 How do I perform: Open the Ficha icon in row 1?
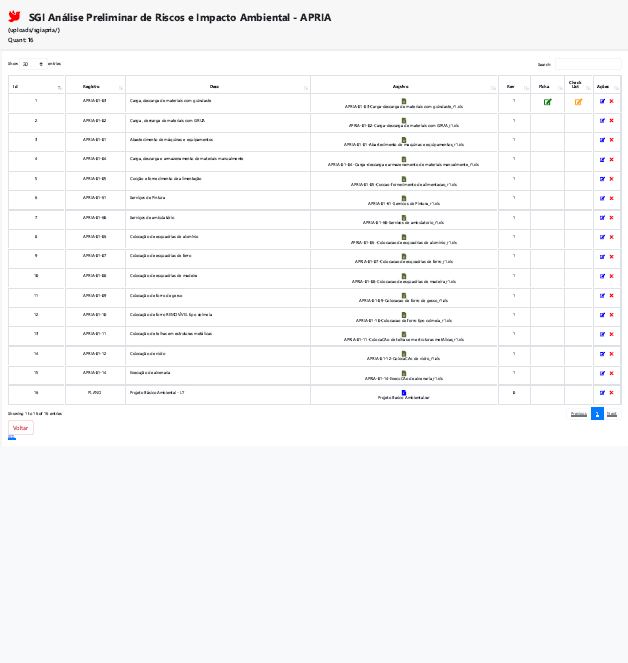point(547,101)
